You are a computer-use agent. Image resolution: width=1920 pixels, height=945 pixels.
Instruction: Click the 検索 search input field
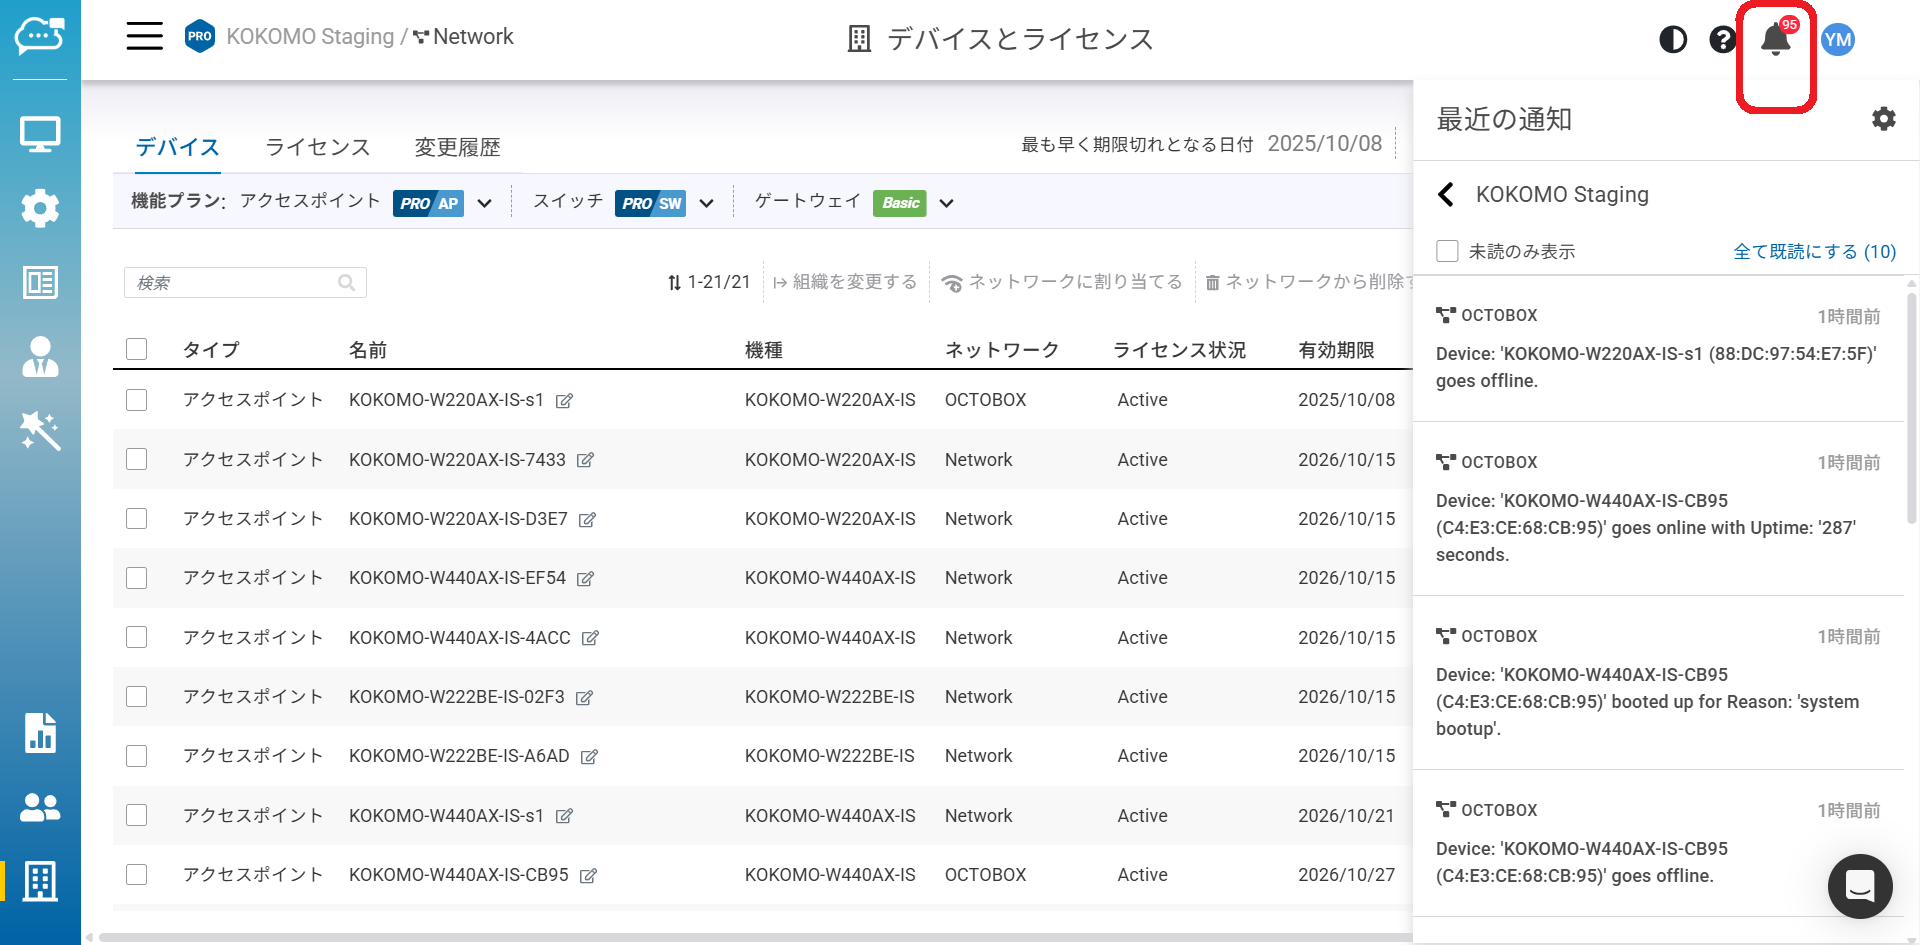pyautogui.click(x=235, y=283)
